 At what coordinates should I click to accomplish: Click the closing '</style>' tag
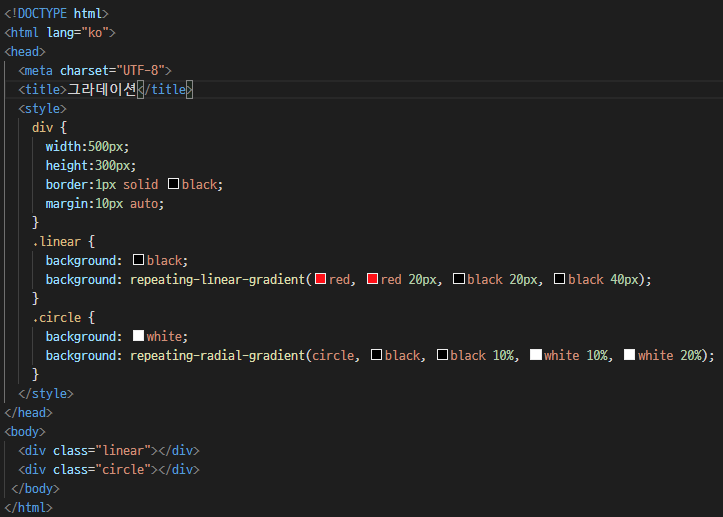click(x=46, y=393)
